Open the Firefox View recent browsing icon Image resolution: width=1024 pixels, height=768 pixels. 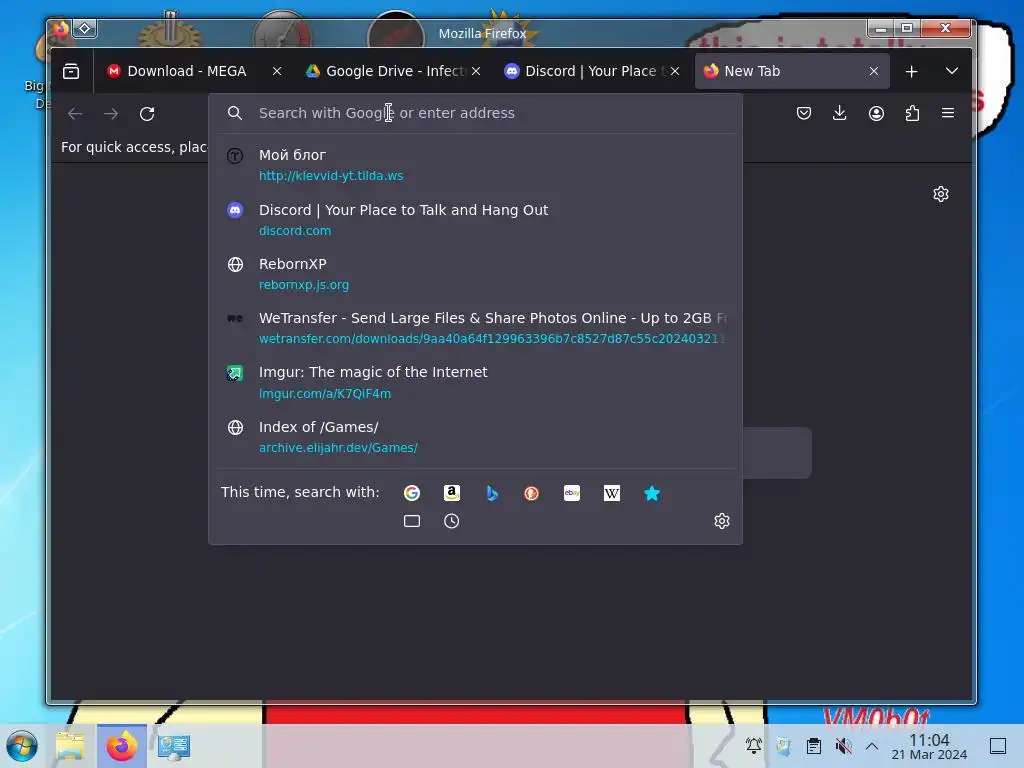point(71,71)
